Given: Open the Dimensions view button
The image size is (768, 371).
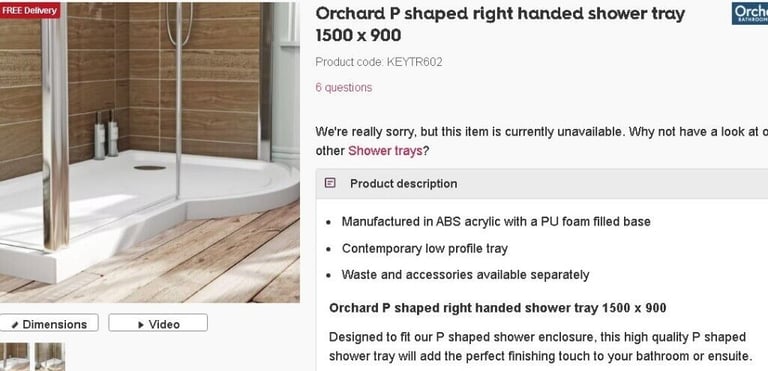Looking at the screenshot, I should [x=48, y=324].
